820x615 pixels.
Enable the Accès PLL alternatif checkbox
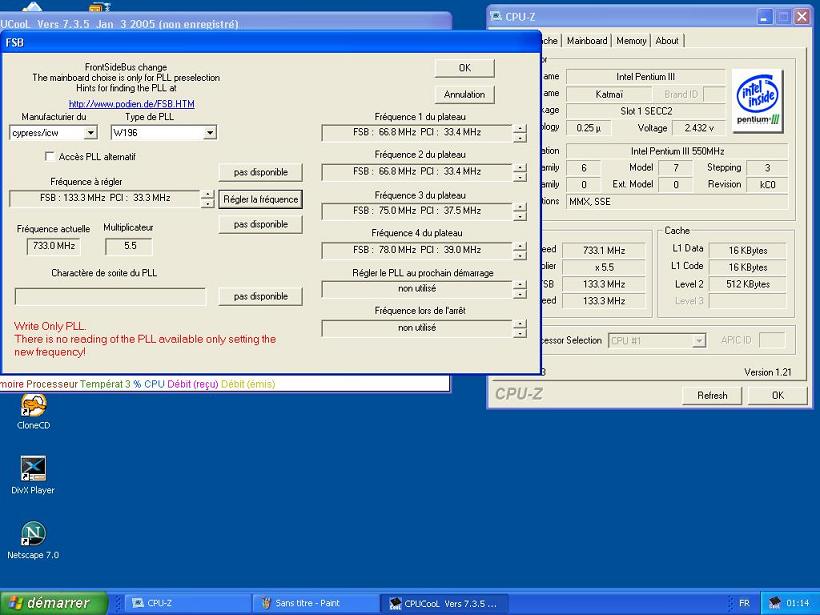point(50,156)
